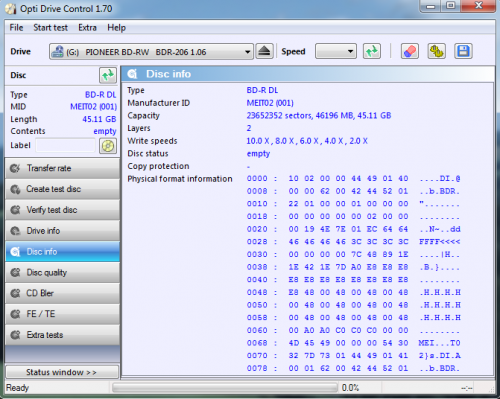The width and height of the screenshot is (500, 399).
Task: Click the Physical format information label
Action: pos(180,179)
